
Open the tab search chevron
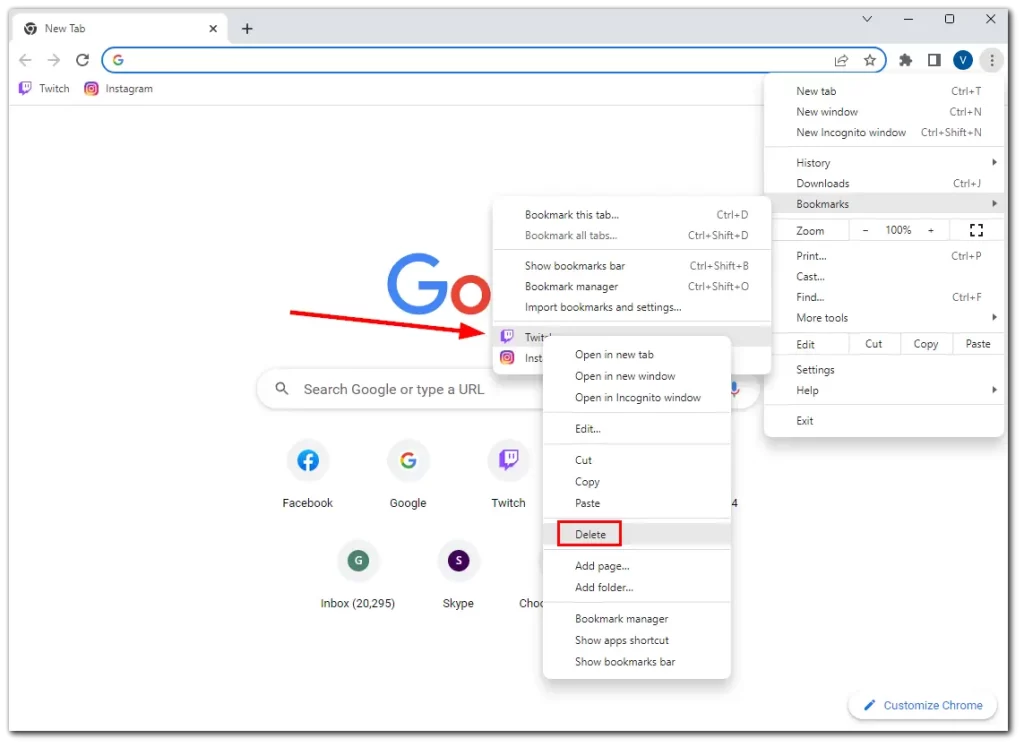[x=867, y=19]
